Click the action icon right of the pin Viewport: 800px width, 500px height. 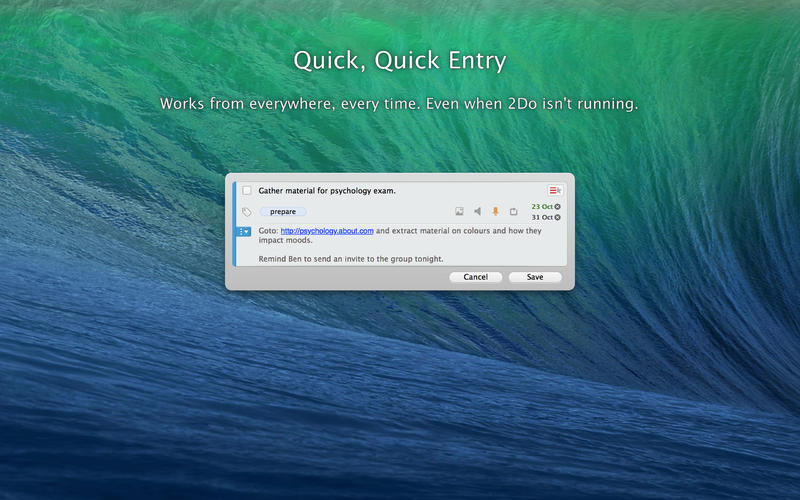pos(513,212)
